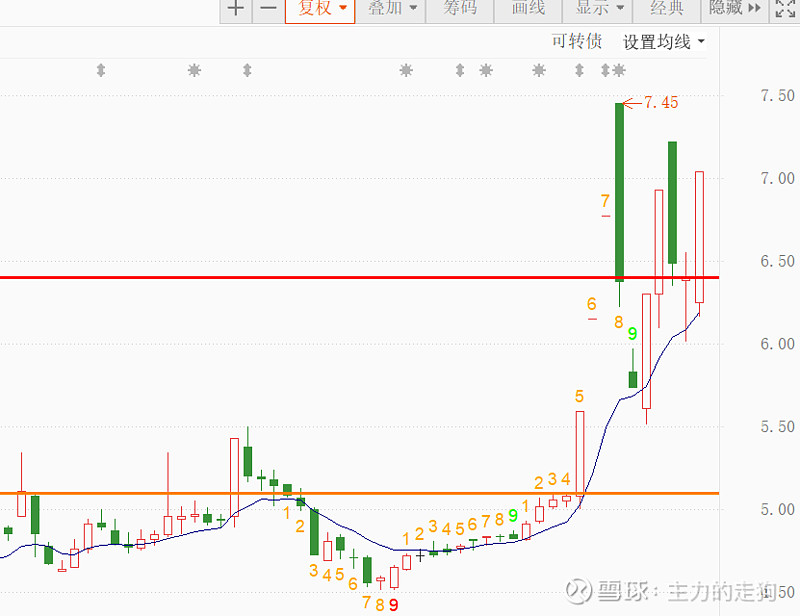The image size is (800, 616).
Task: Click the 7.50 price axis label
Action: pos(777,95)
